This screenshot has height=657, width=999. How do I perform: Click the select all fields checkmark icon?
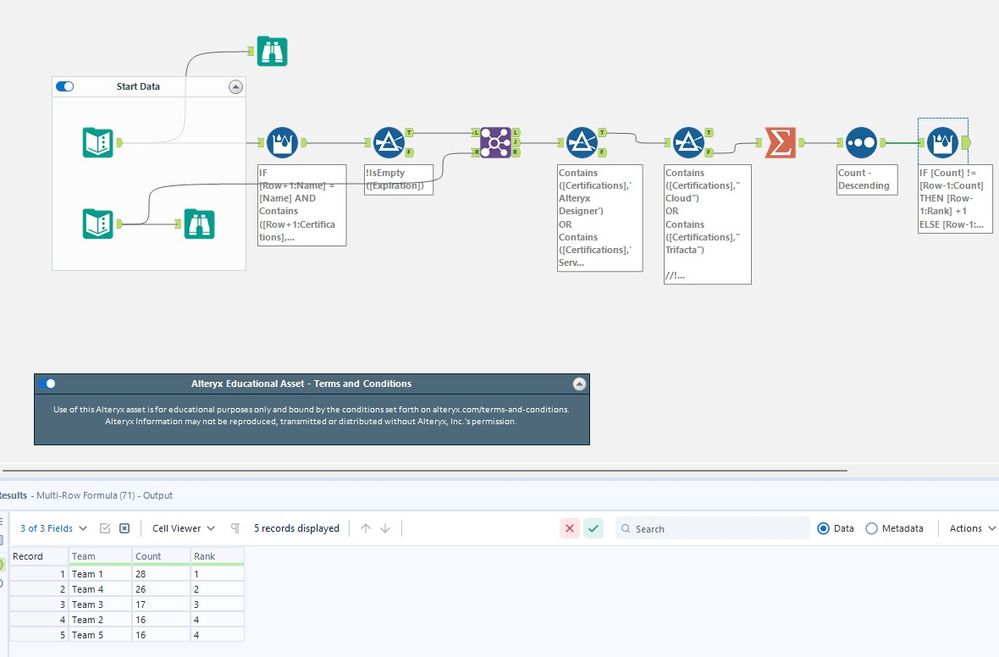[x=105, y=528]
